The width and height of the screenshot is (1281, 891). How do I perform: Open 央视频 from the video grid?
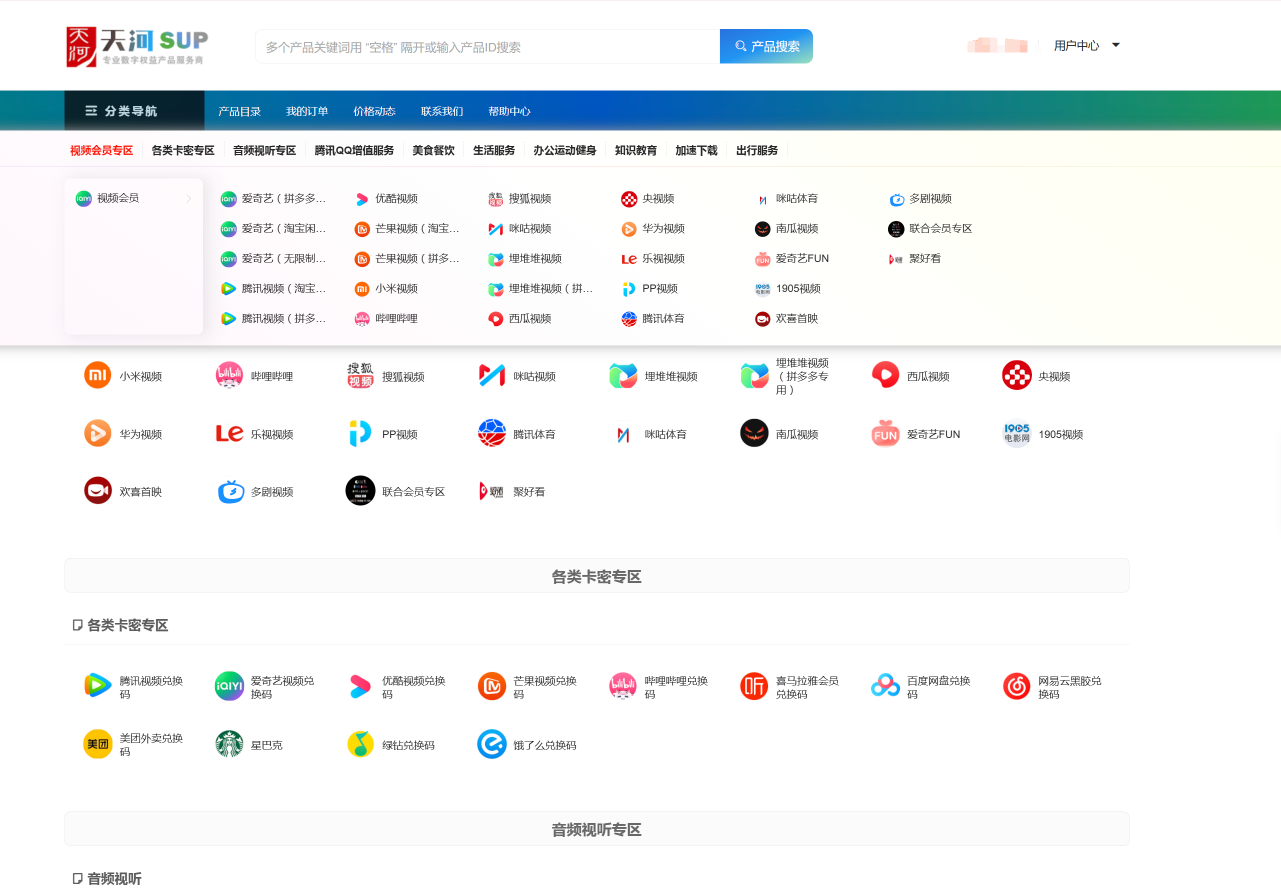(x=1016, y=374)
